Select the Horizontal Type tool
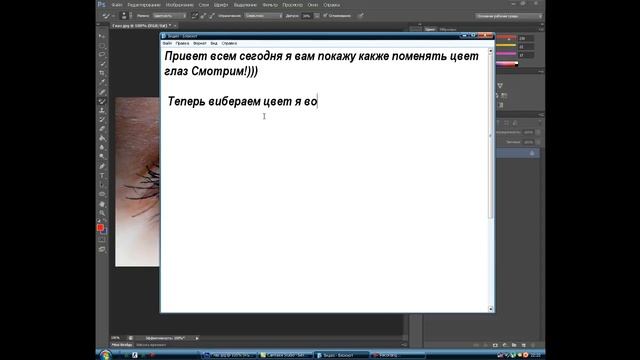Viewport: 640px width, 360px height. tap(102, 176)
